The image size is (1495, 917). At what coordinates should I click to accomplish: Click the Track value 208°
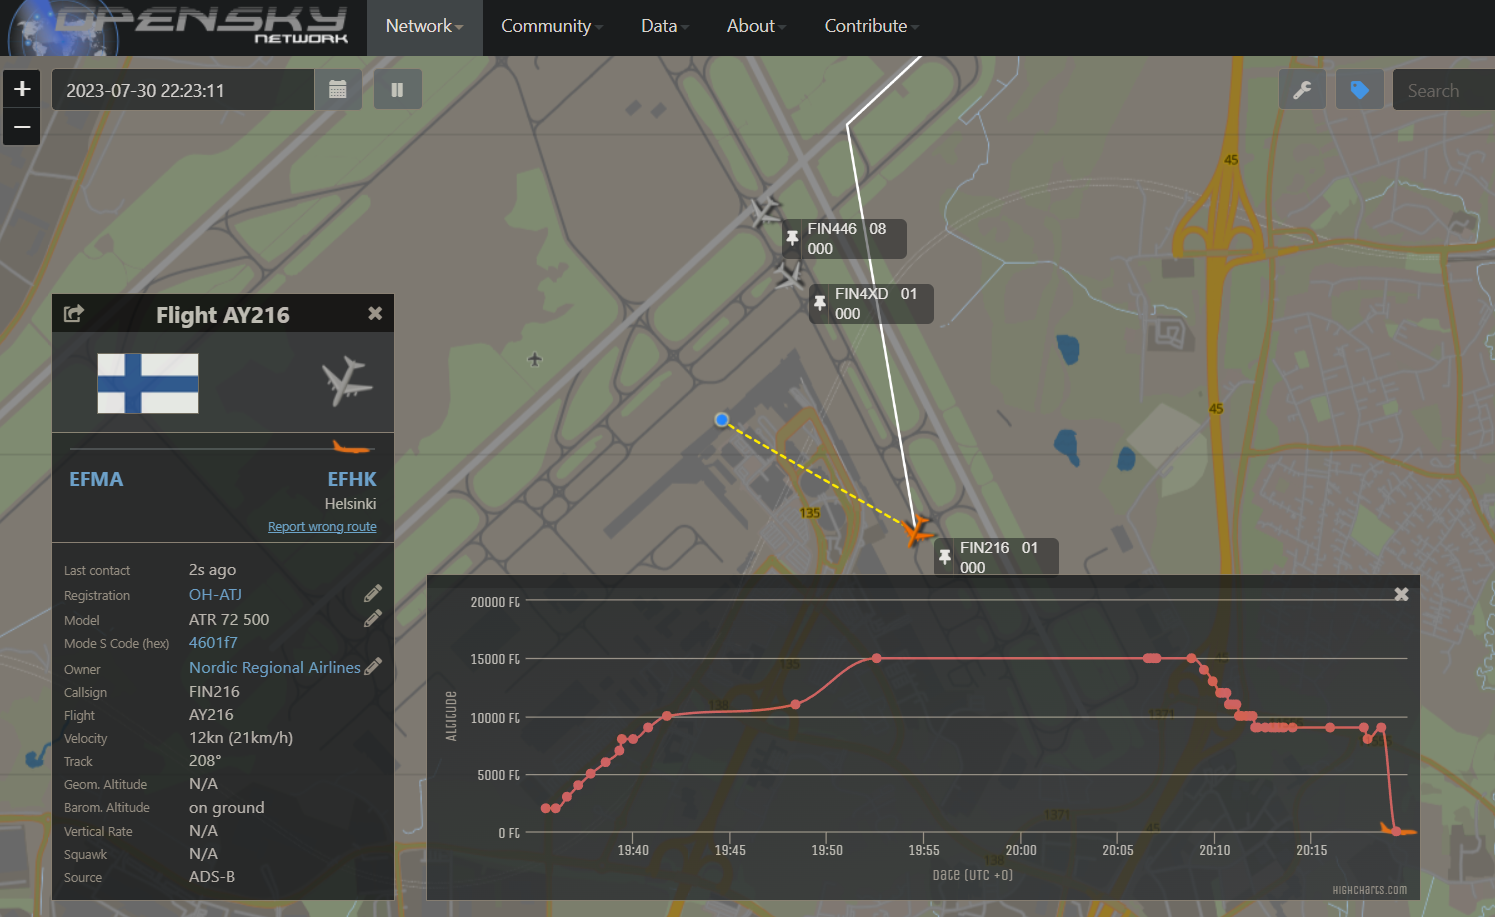(205, 761)
